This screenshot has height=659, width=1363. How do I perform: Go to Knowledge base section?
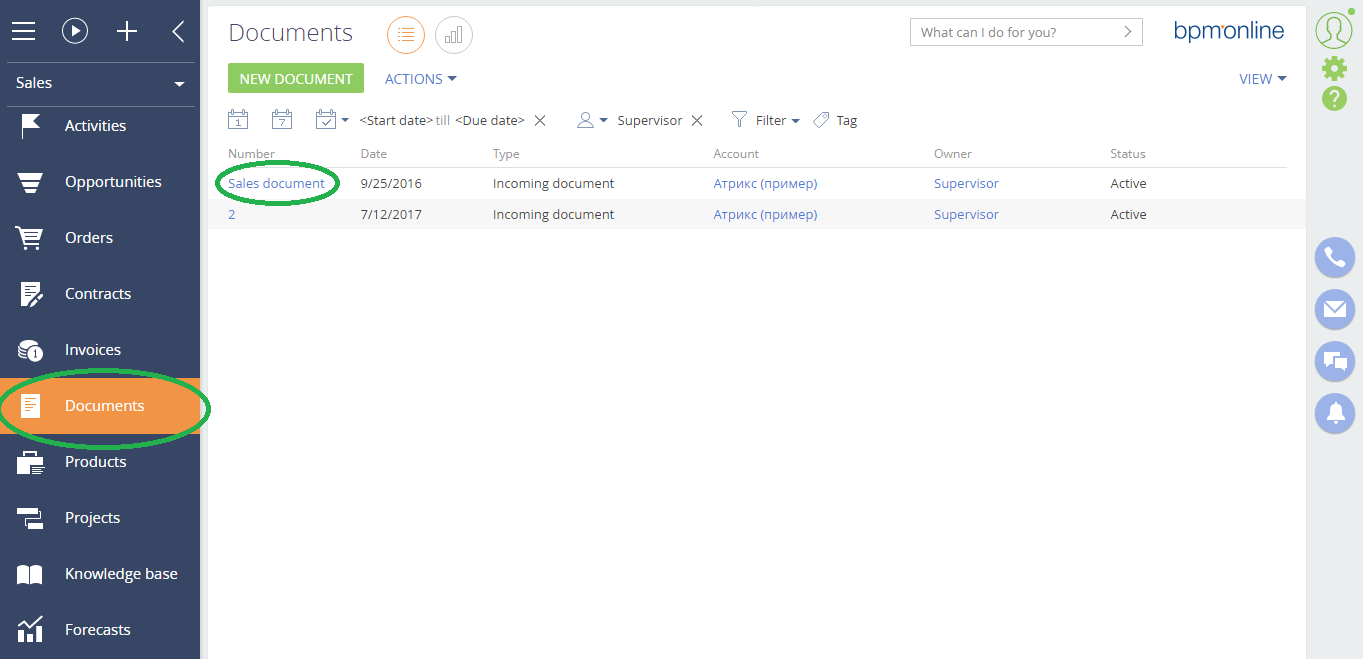coord(100,574)
